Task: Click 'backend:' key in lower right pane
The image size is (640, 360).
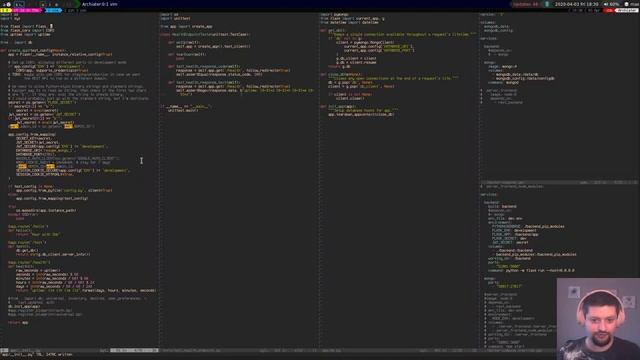Action: [x=491, y=202]
